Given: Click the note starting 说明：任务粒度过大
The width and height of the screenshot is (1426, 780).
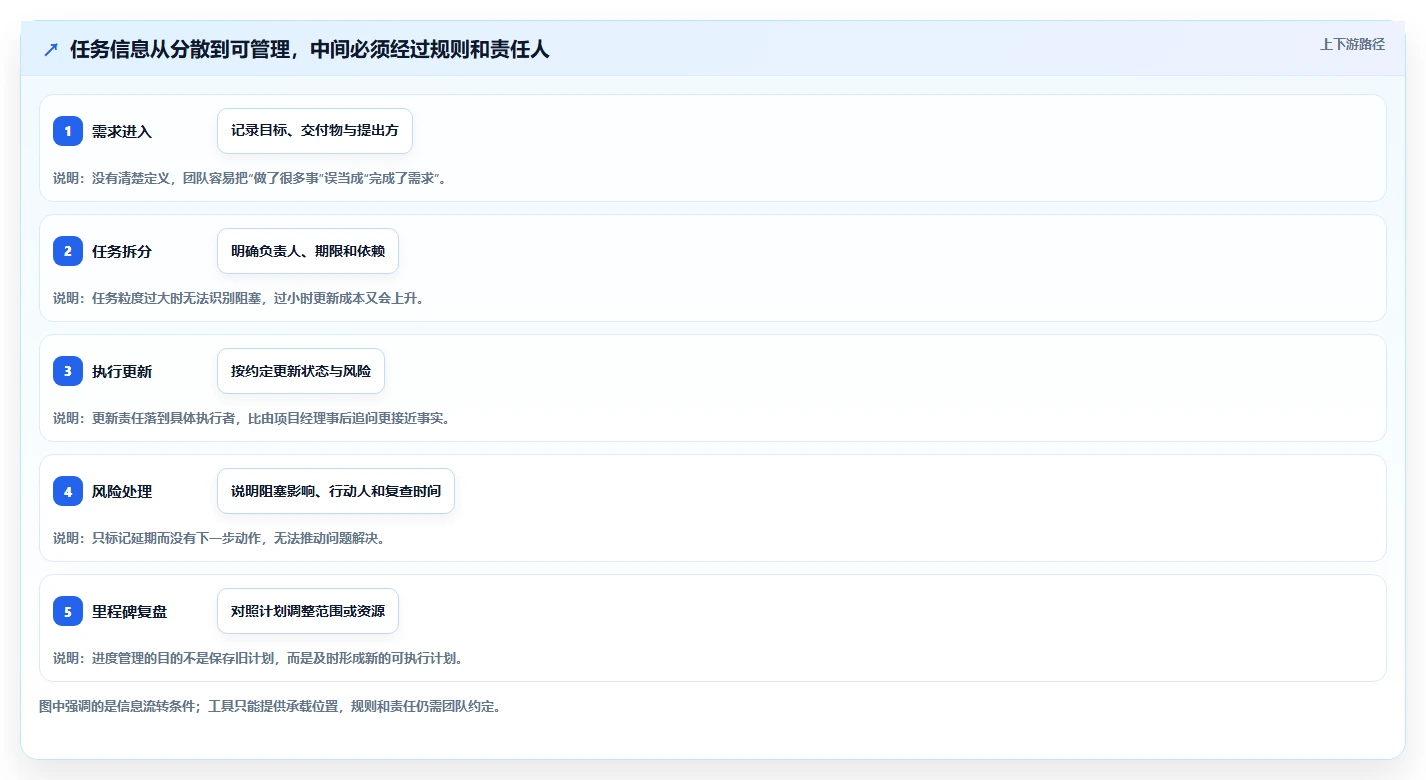Looking at the screenshot, I should tap(238, 298).
